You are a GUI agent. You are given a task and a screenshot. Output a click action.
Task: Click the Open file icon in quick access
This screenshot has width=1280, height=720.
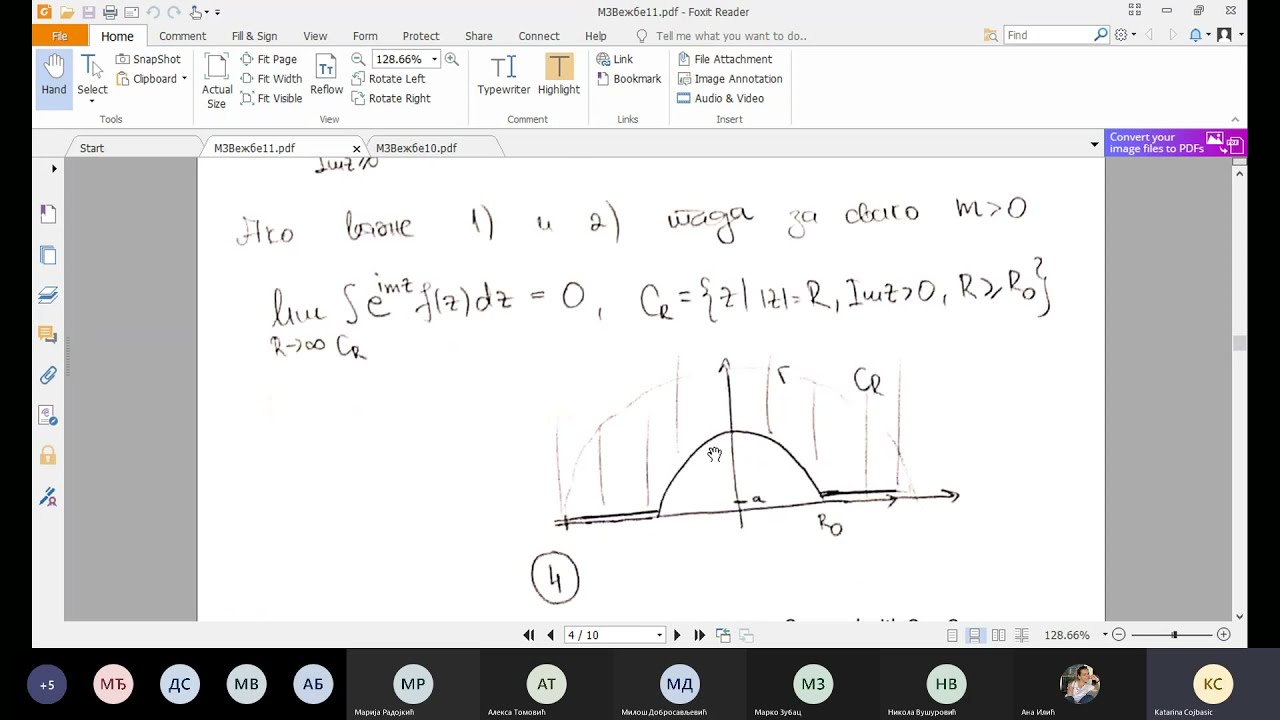coord(66,12)
